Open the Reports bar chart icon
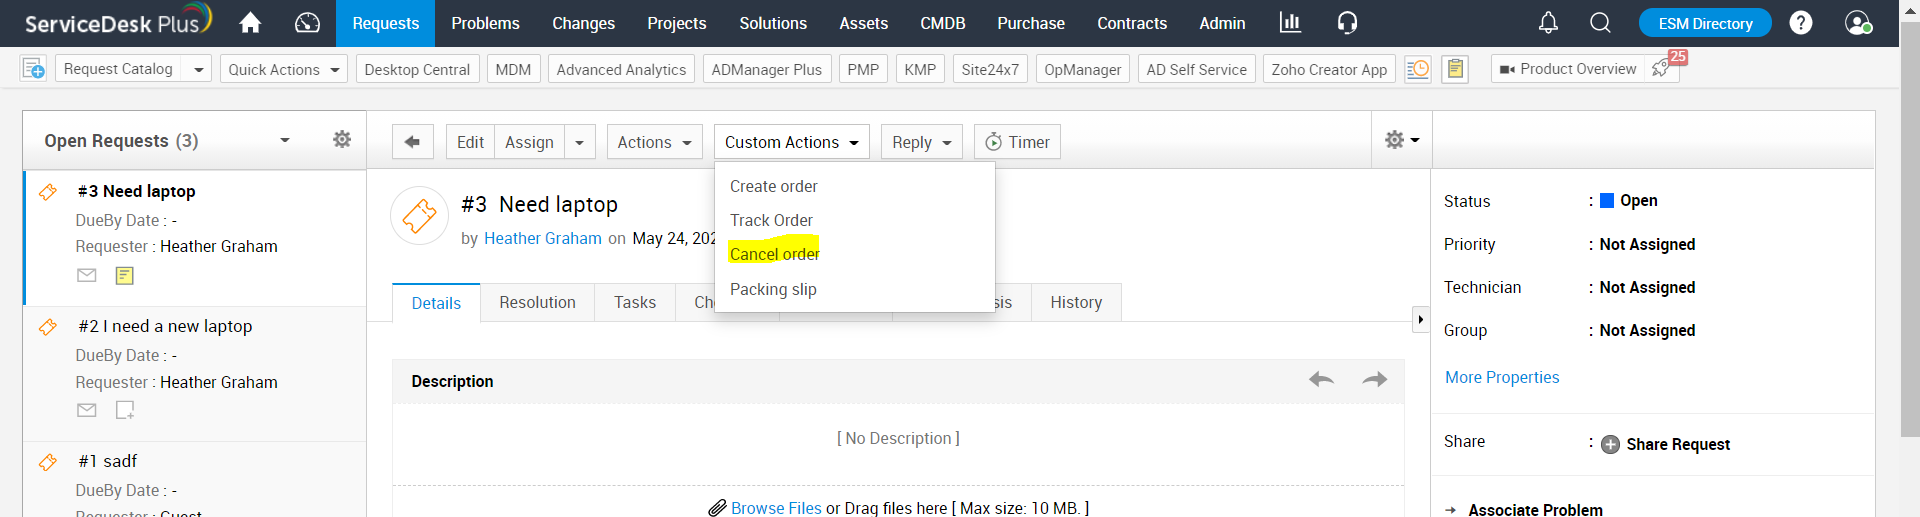This screenshot has height=517, width=1920. pyautogui.click(x=1290, y=23)
